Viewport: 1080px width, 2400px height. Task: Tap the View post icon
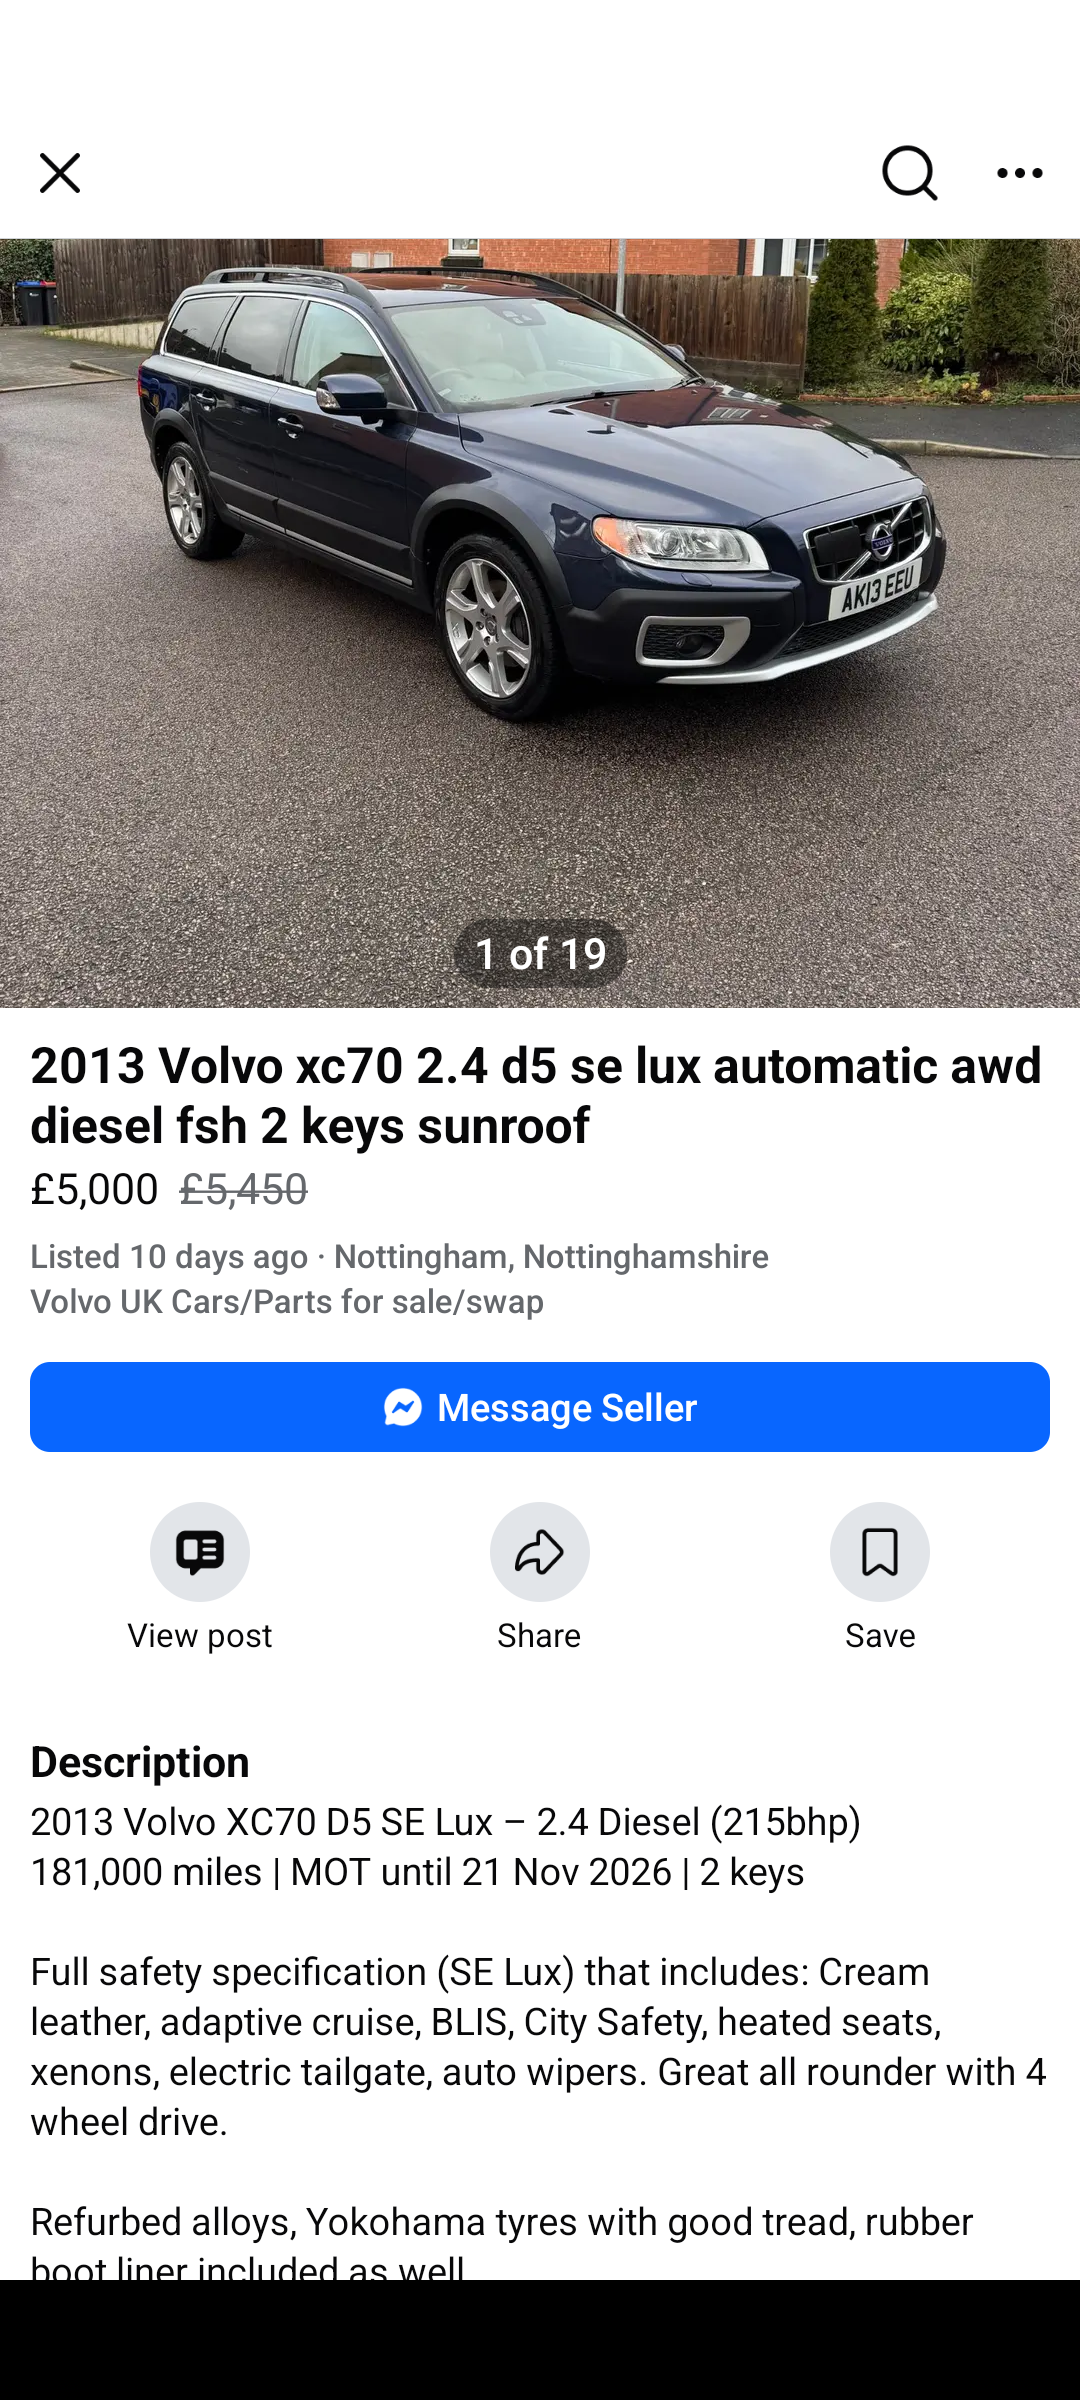tap(200, 1552)
